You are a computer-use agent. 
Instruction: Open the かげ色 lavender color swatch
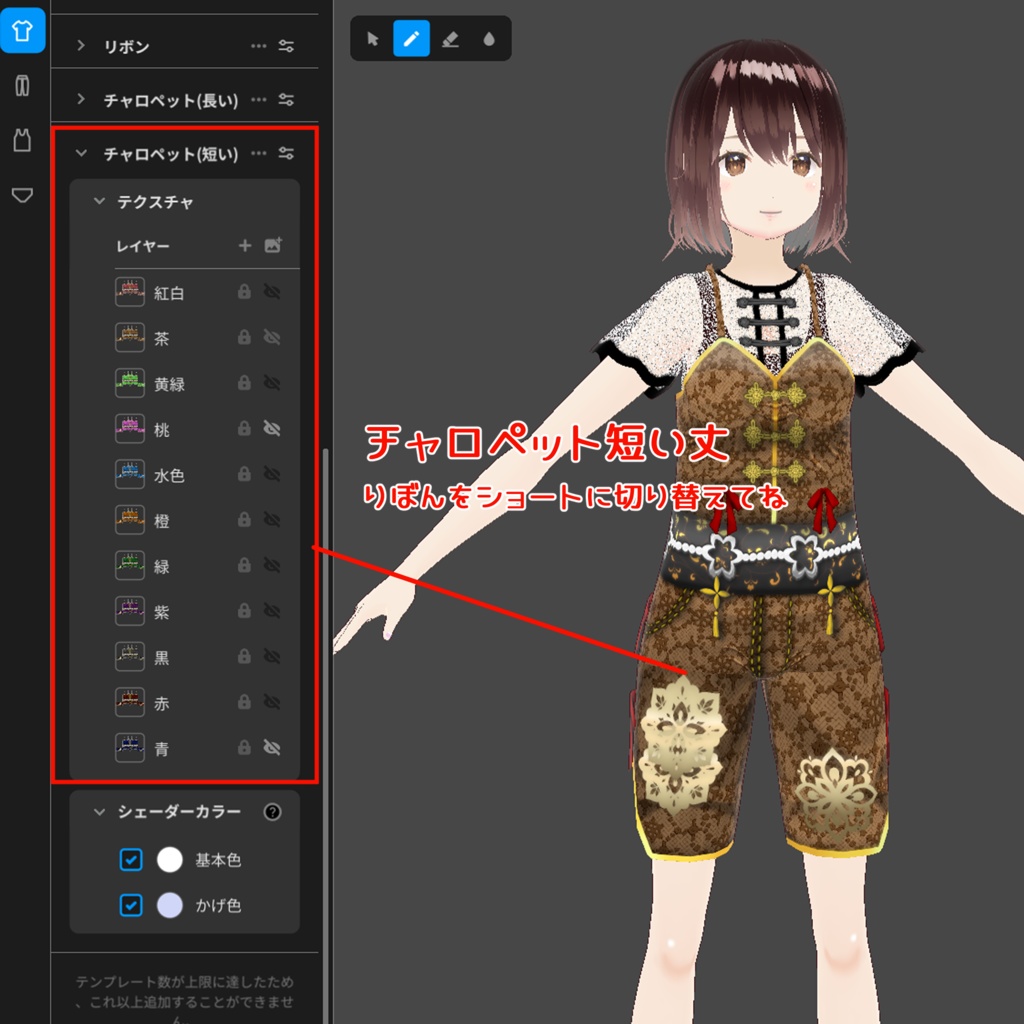point(170,905)
